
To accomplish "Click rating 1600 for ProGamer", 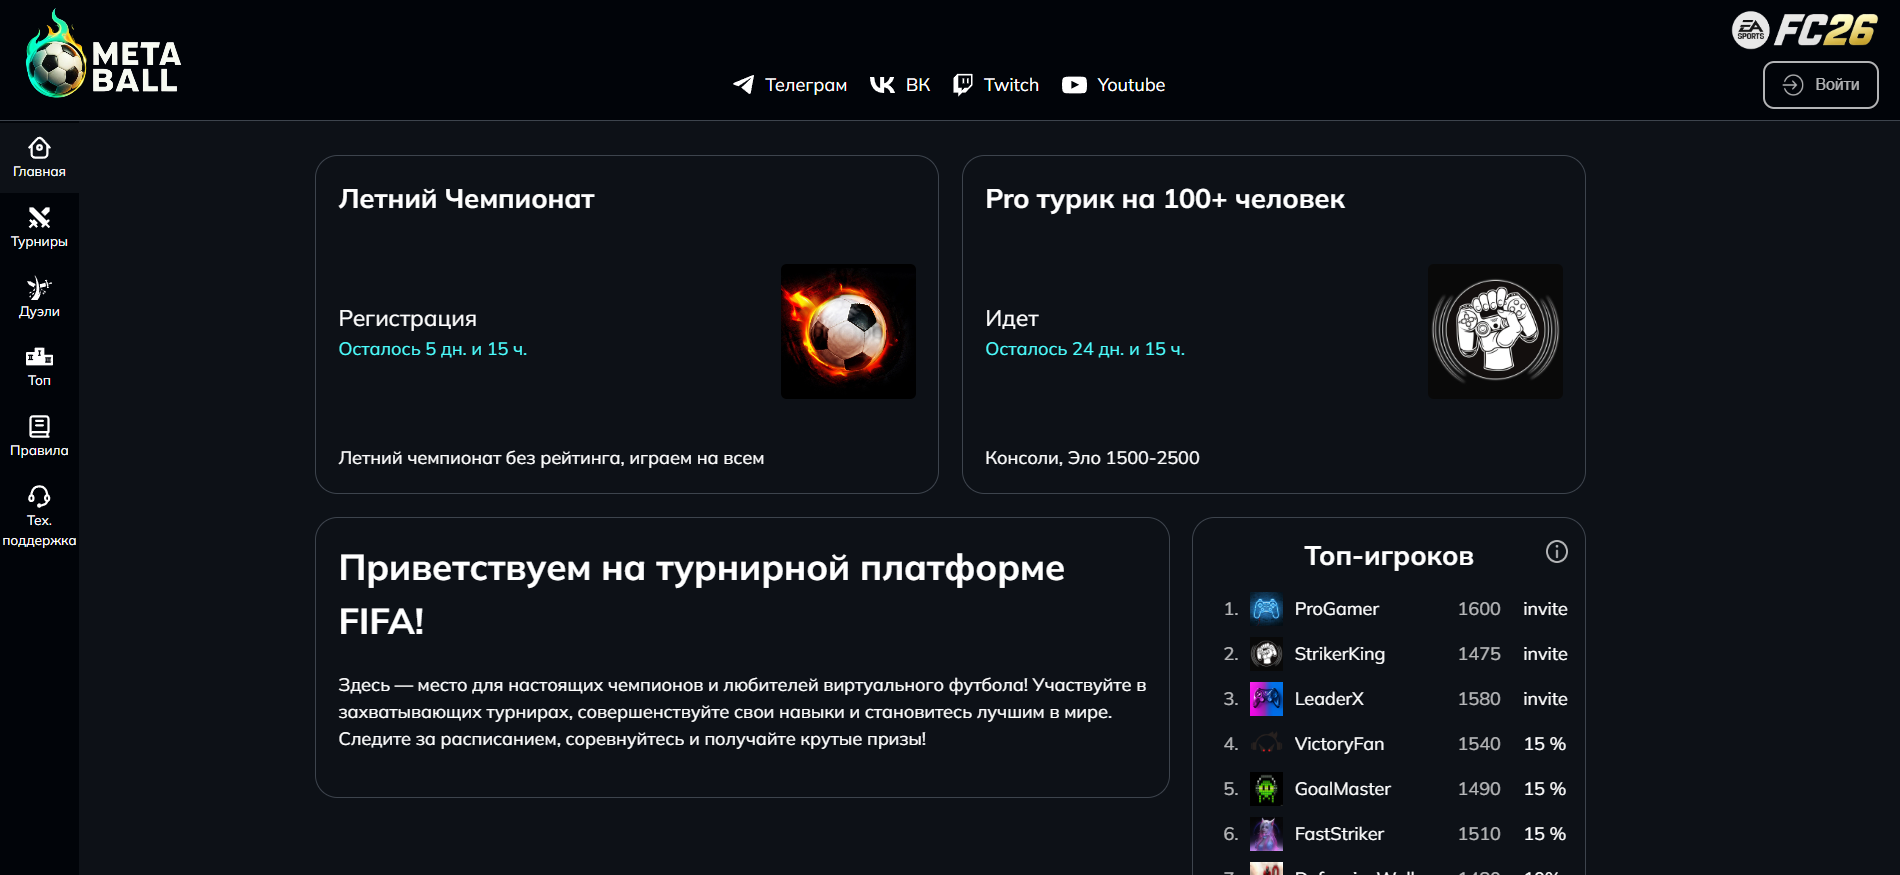I will click(1479, 609).
